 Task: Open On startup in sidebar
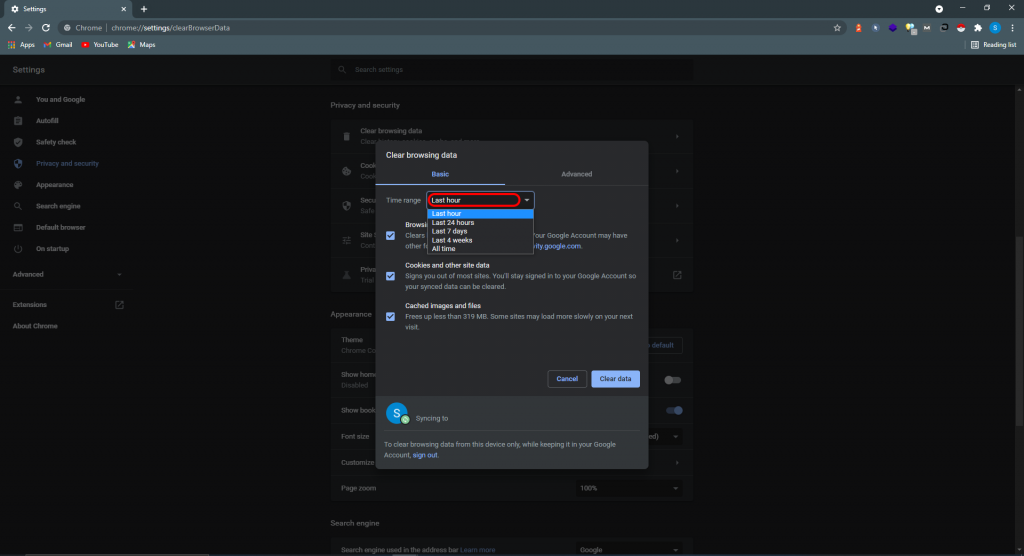pos(52,249)
